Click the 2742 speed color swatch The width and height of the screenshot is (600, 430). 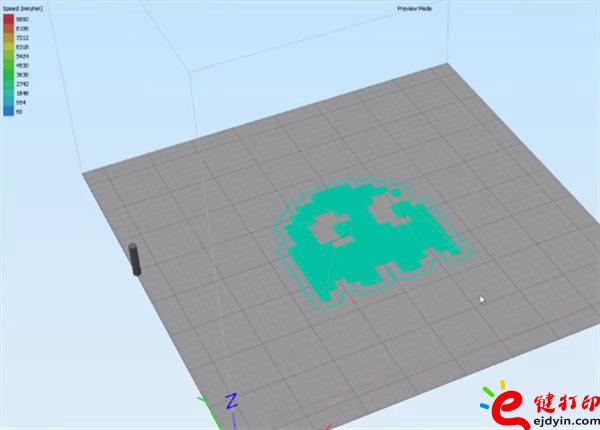[6, 84]
